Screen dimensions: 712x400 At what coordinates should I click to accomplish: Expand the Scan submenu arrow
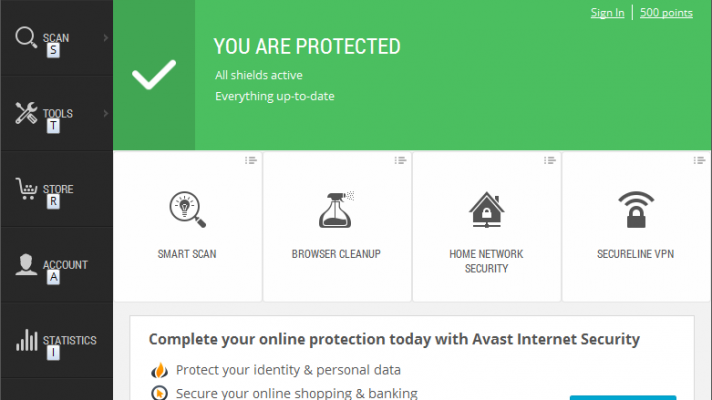pyautogui.click(x=106, y=39)
